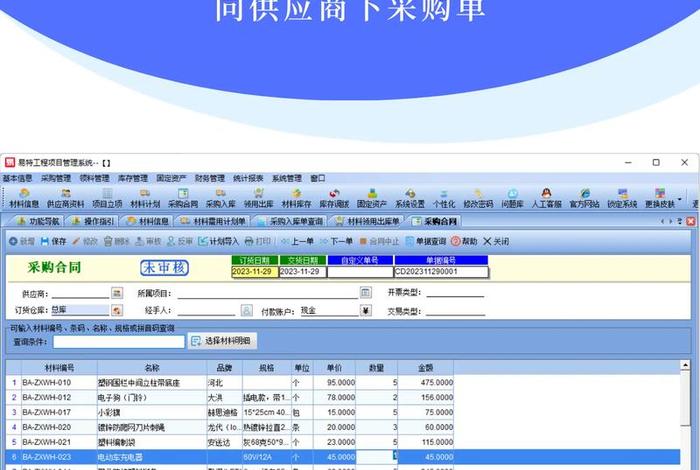Switch to the 功能导航 tab
This screenshot has width=700, height=470.
pos(38,221)
